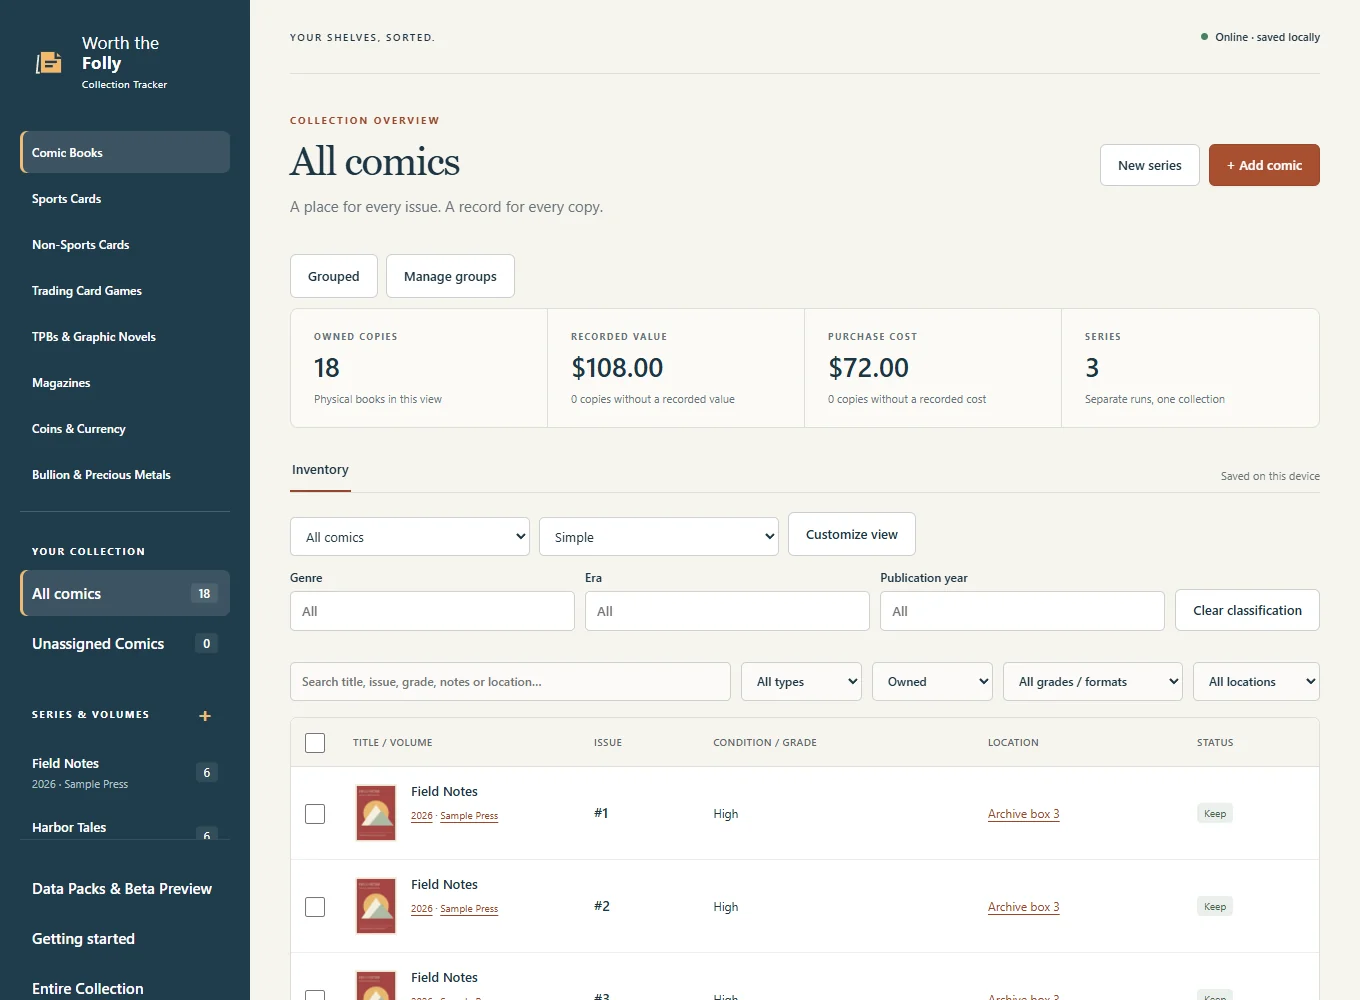Screen dimensions: 1360x1000
Task: Click Sample Press link in Field Notes #1 row
Action: pos(469,816)
